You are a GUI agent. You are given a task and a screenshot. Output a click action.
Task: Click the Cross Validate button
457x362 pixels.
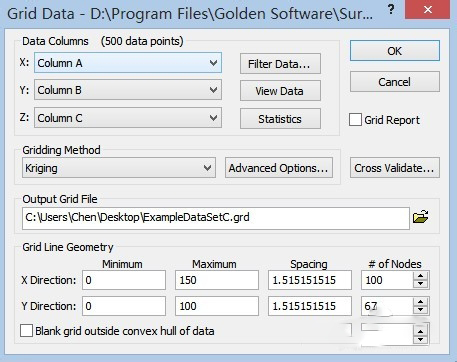click(395, 168)
